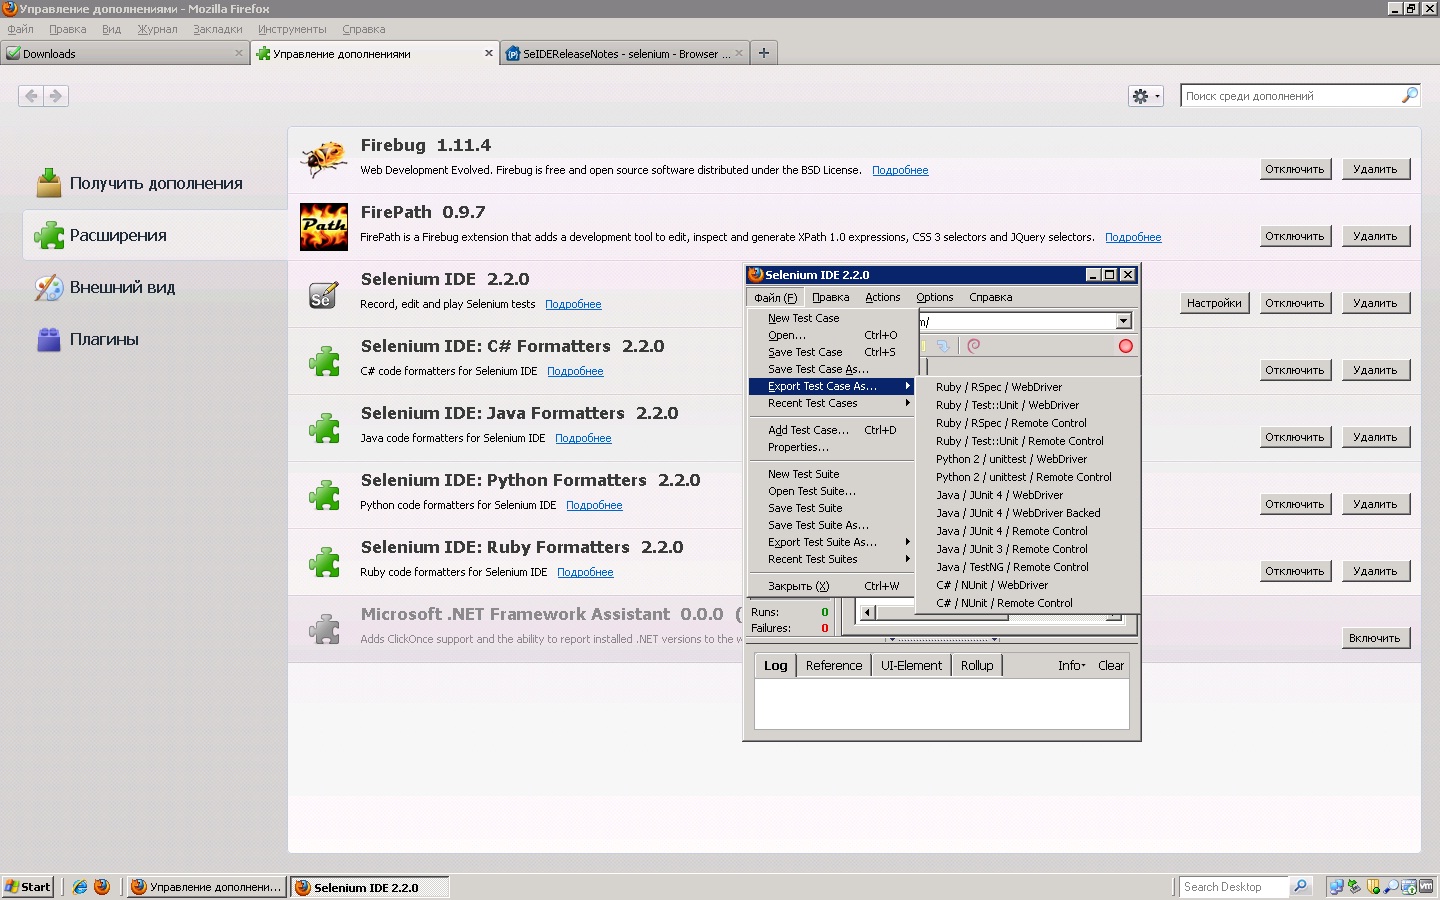Image resolution: width=1440 pixels, height=900 pixels.
Task: Open the gear tools dropdown
Action: click(x=1145, y=96)
